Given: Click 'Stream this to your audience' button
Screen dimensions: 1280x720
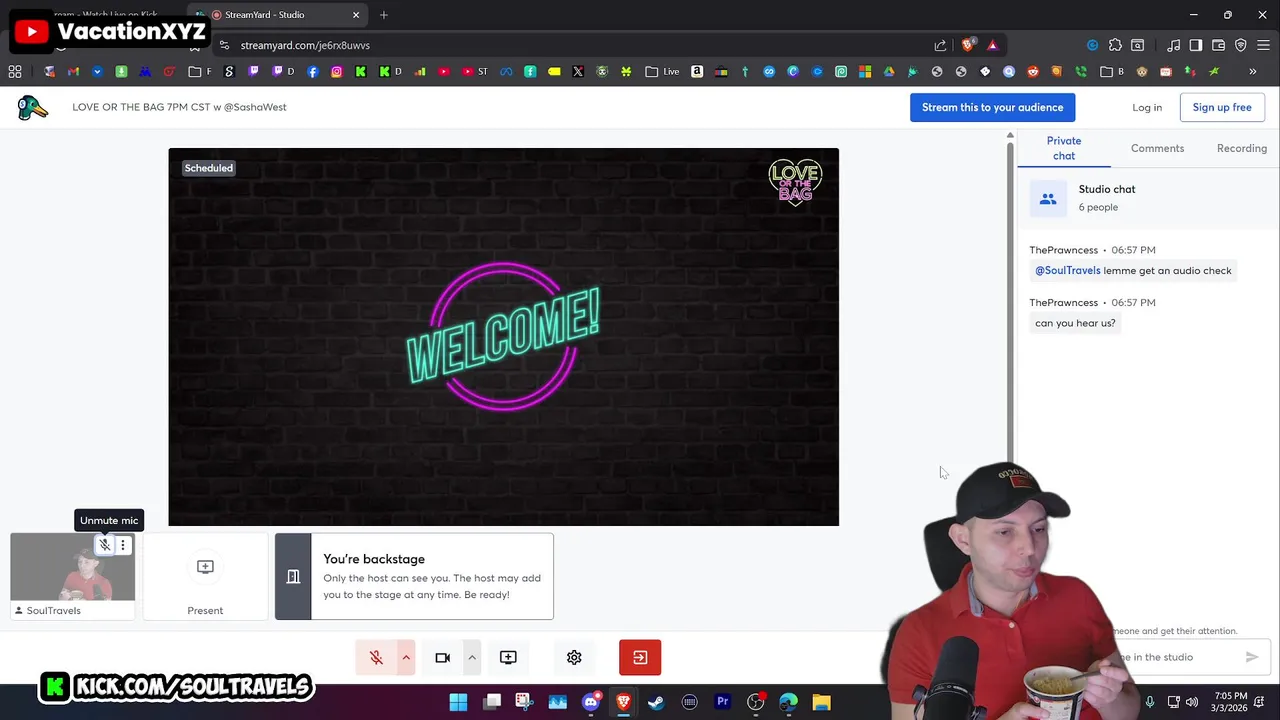Looking at the screenshot, I should 992,107.
